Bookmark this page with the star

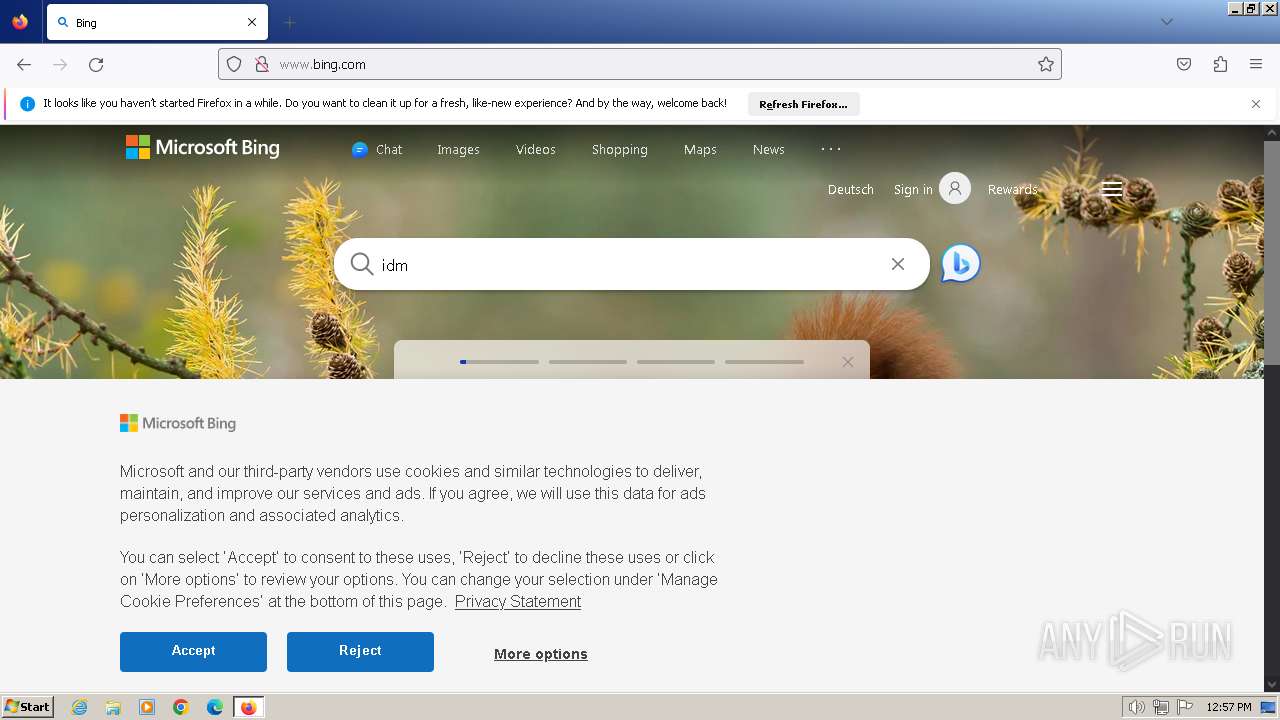click(x=1046, y=64)
